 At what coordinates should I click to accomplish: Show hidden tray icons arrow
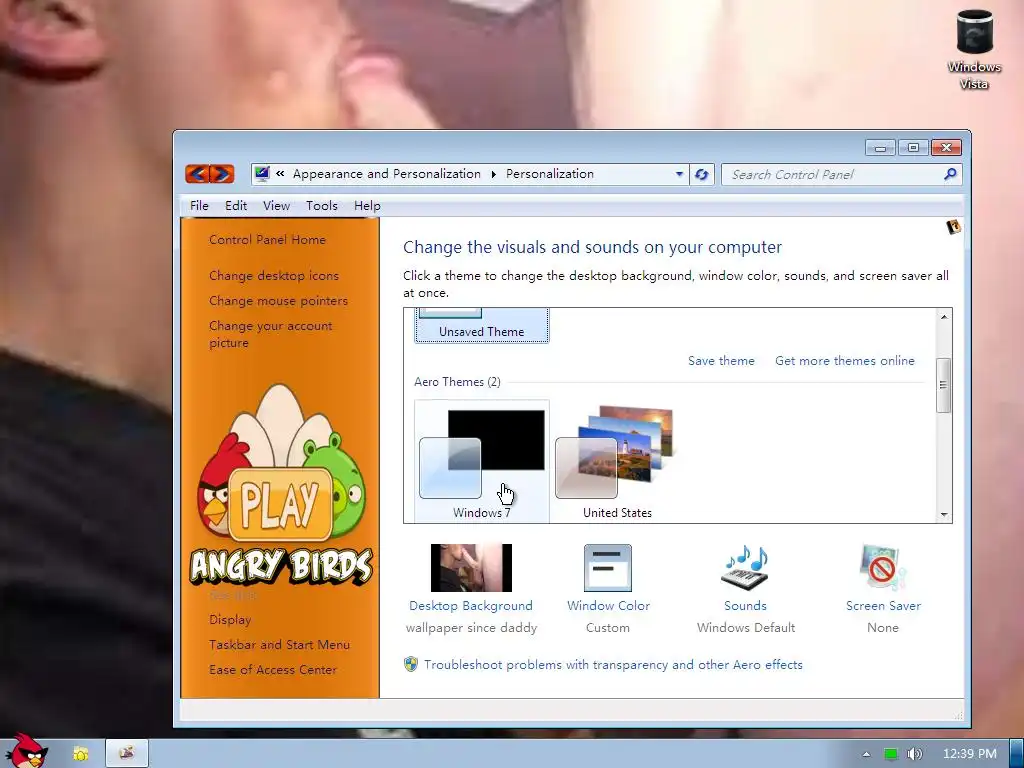866,754
